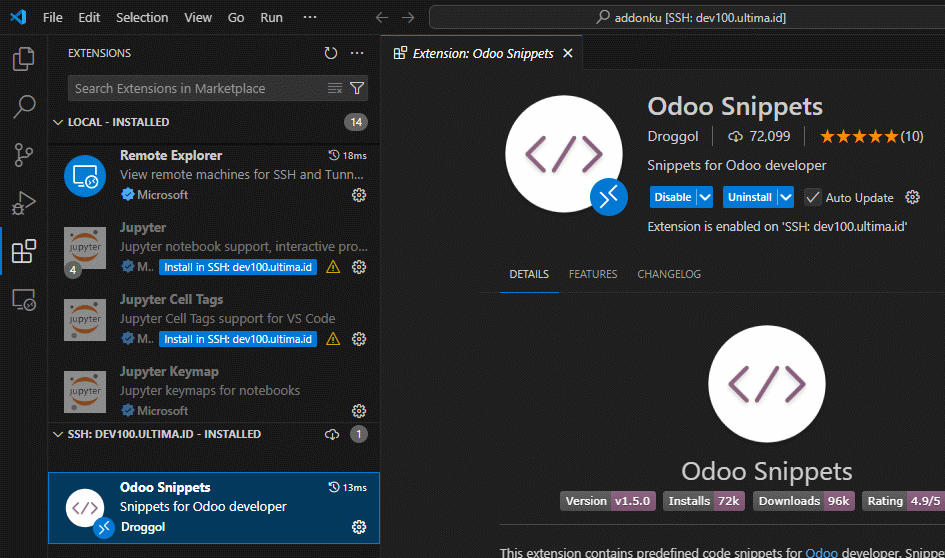Open Remote Explorer extension gear settings
945x558 pixels.
point(359,195)
